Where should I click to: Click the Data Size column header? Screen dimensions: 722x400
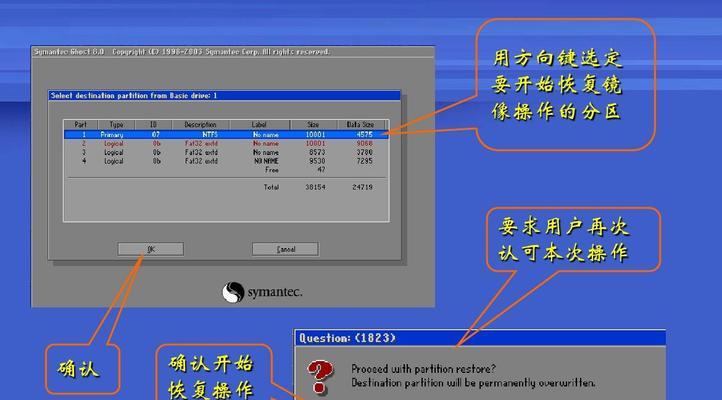click(361, 125)
